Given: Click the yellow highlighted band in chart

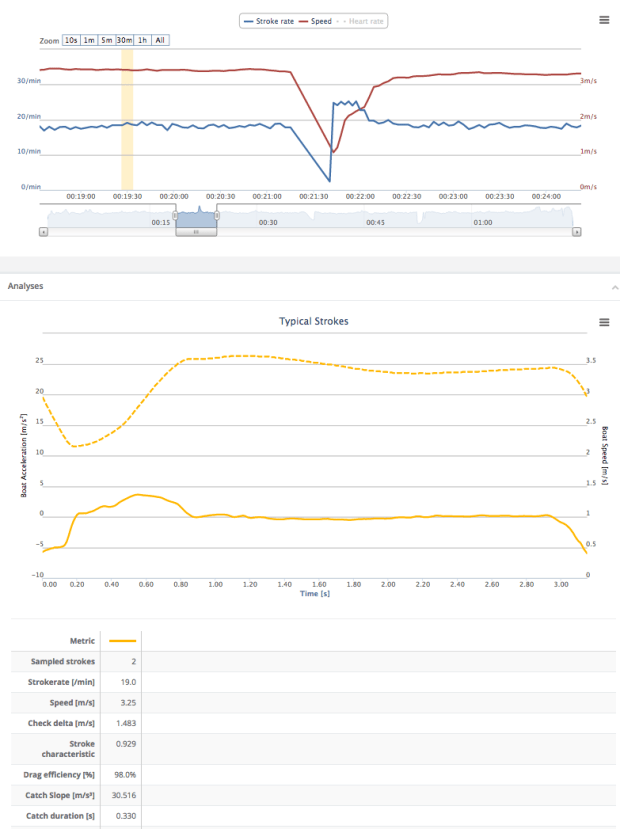Looking at the screenshot, I should [127, 118].
